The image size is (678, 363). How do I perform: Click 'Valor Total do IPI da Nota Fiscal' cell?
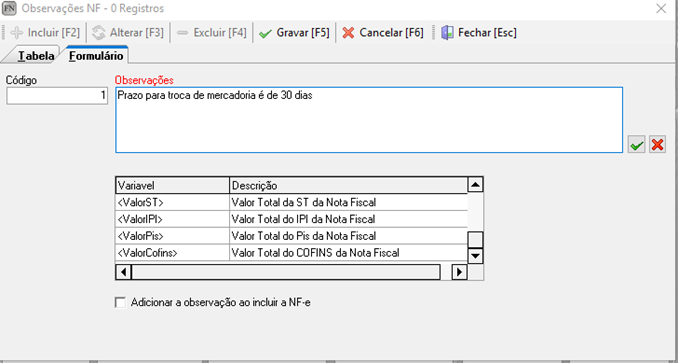coord(349,219)
